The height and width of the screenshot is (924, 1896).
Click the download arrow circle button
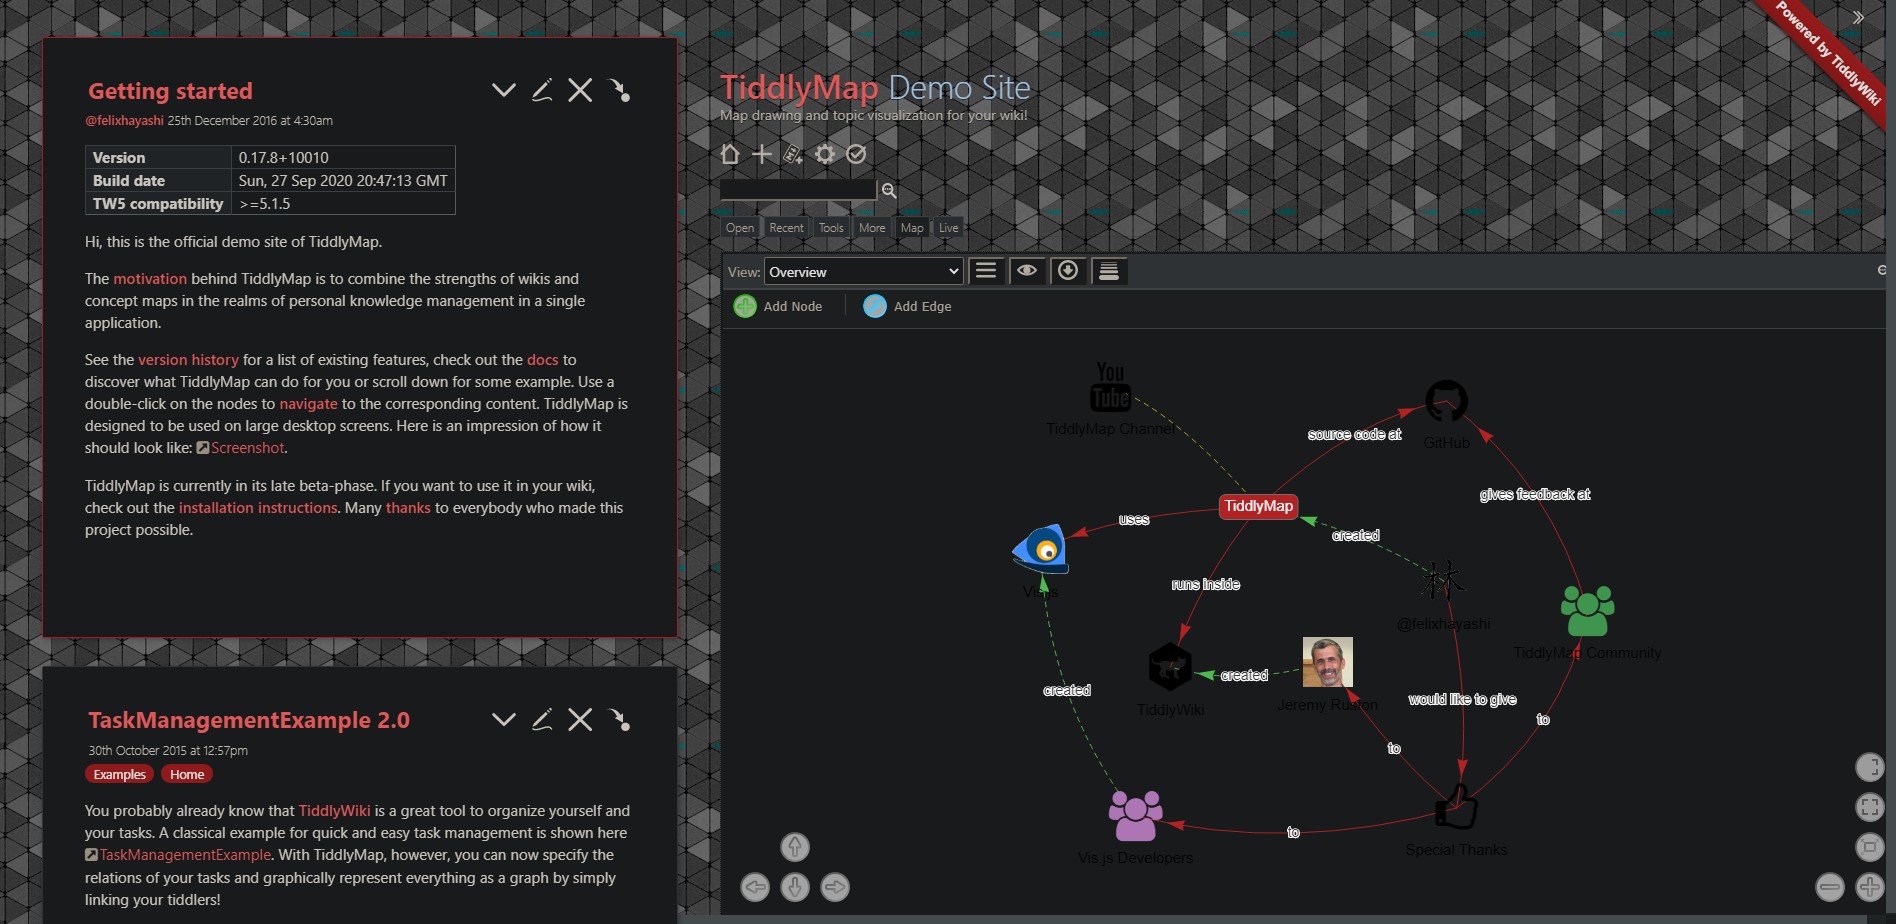(1068, 271)
